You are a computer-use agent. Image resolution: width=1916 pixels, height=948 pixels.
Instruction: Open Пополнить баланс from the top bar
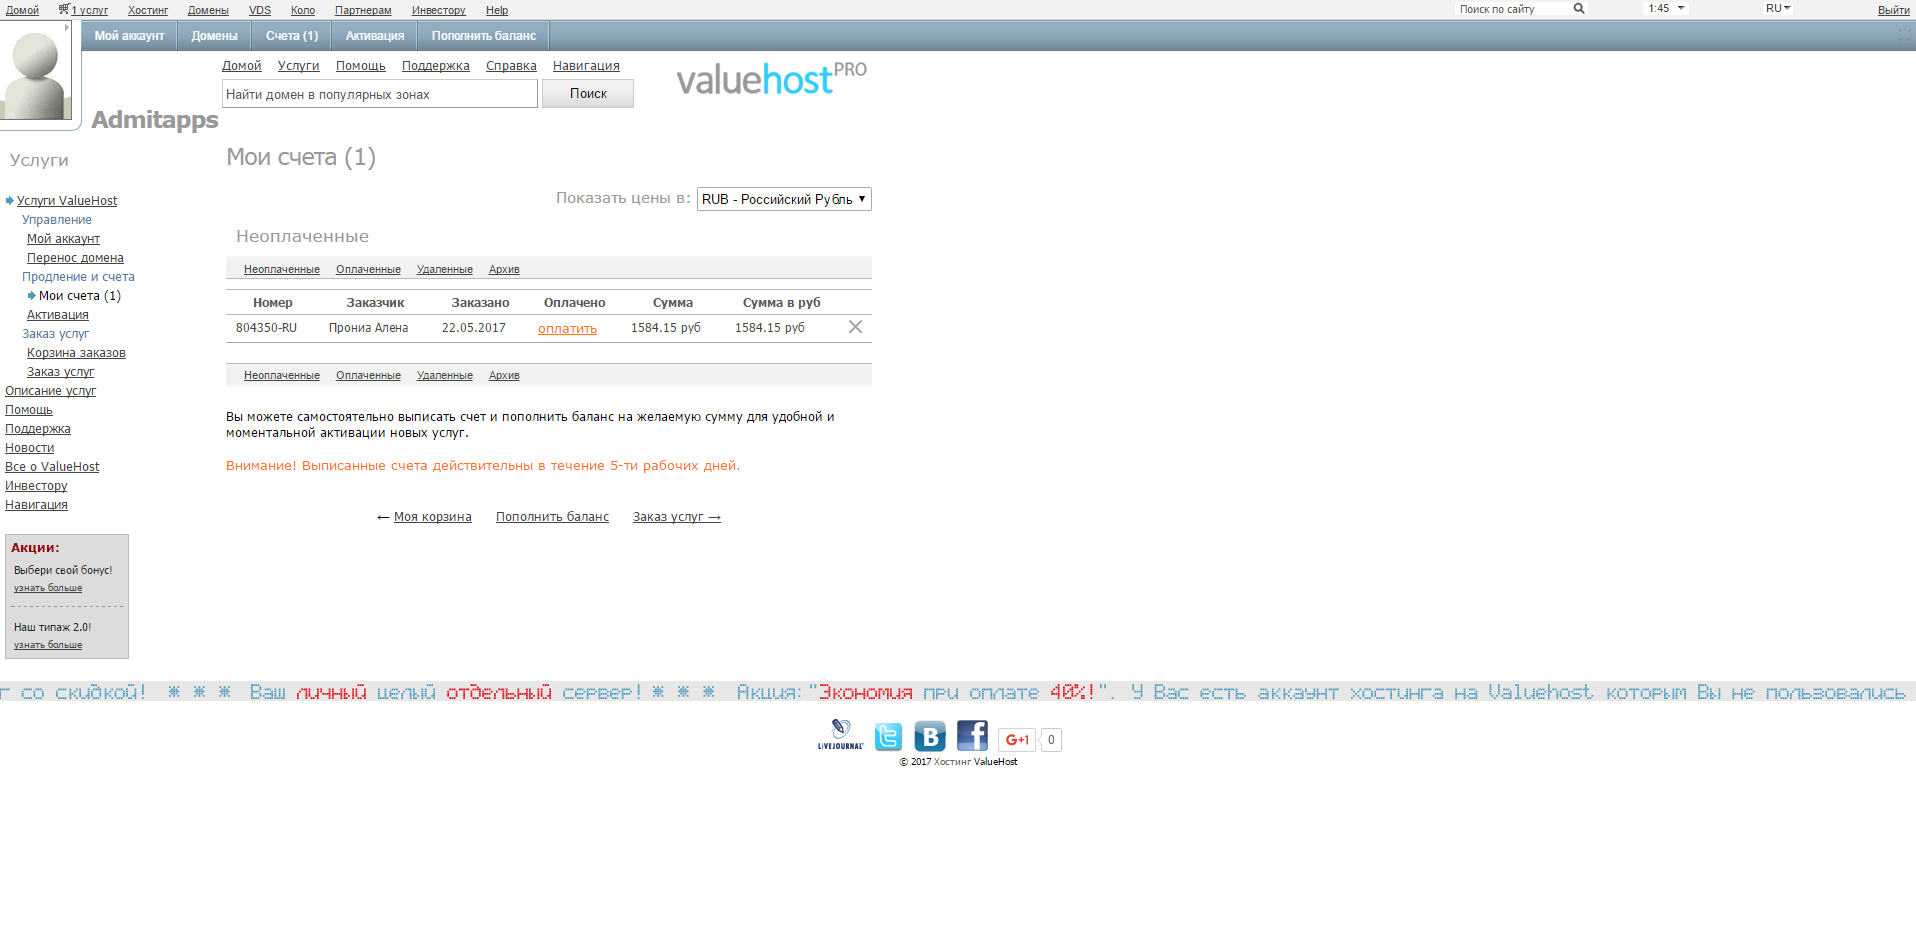coord(483,35)
